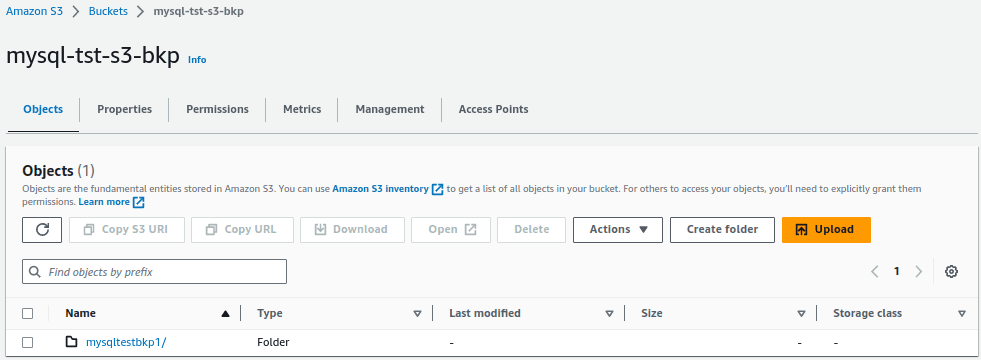
Task: Go to previous page arrow
Action: [x=875, y=272]
